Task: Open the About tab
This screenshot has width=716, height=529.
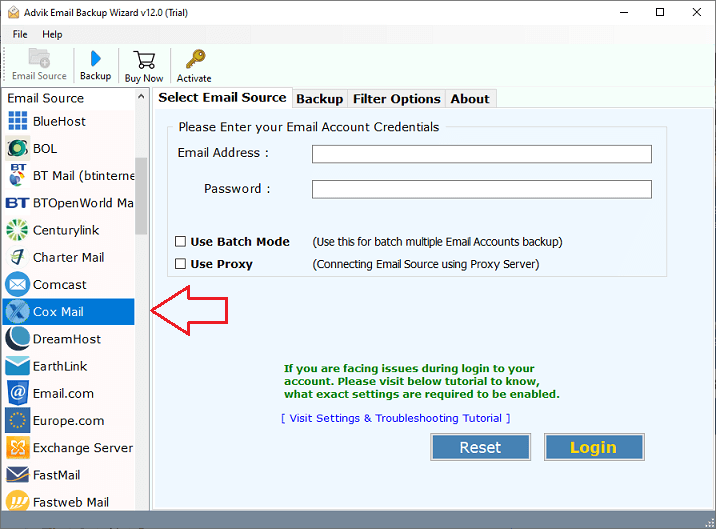Action: (x=470, y=99)
